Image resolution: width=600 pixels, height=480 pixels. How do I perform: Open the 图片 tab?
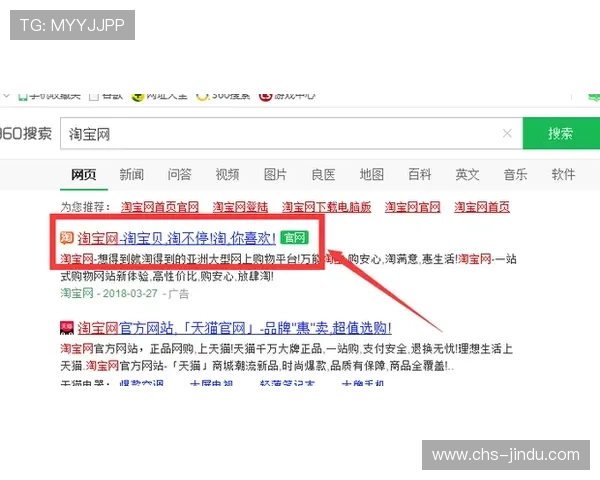(276, 175)
